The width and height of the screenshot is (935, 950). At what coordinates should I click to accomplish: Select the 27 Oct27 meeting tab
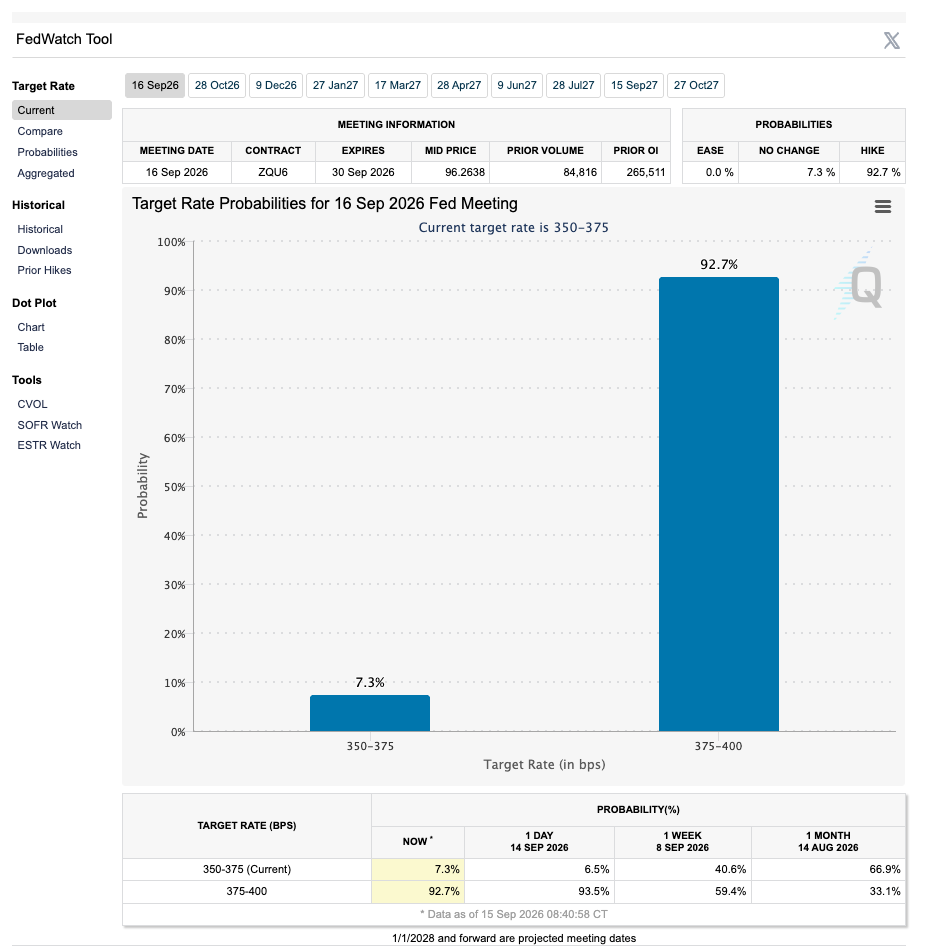[696, 85]
